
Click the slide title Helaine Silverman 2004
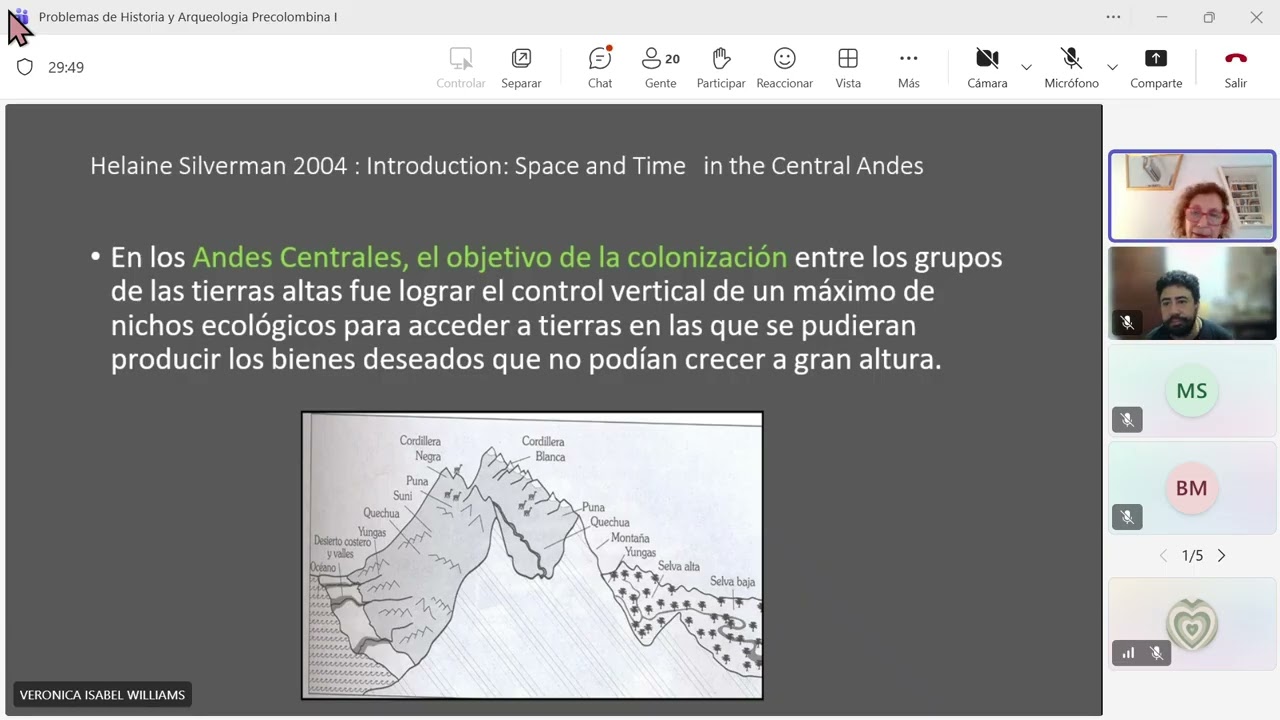[507, 166]
